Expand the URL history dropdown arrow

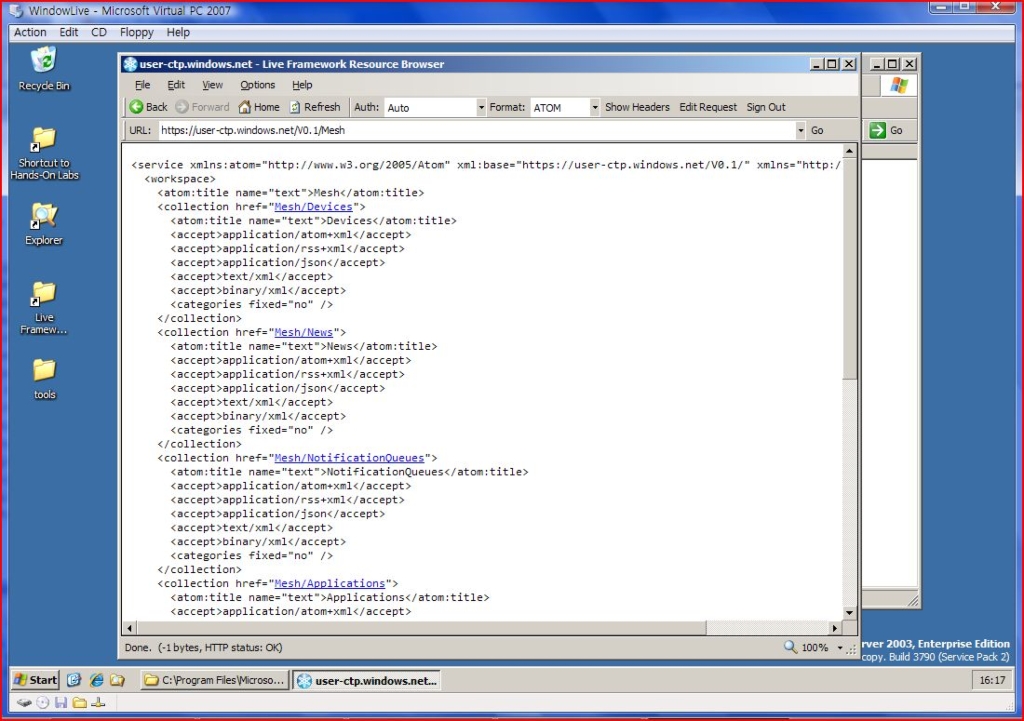coord(800,131)
